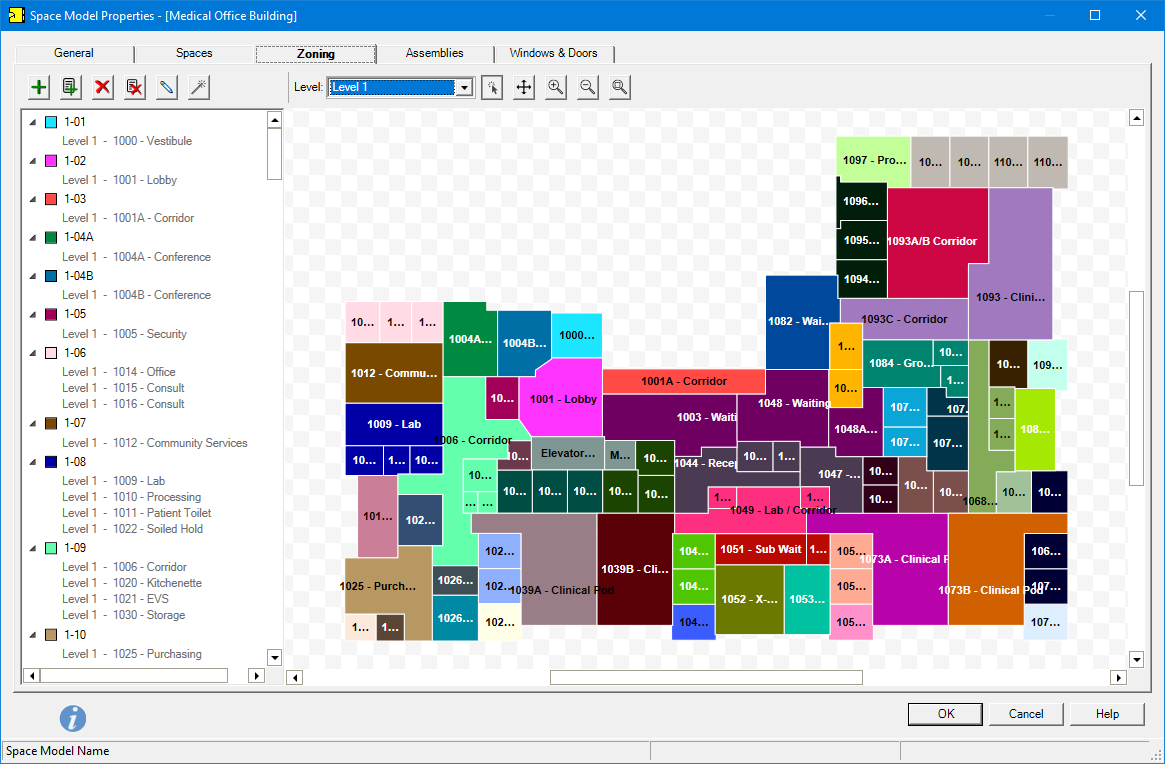Click the plan view horizontal scrollbar thumb
The height and width of the screenshot is (764, 1165).
tap(706, 677)
